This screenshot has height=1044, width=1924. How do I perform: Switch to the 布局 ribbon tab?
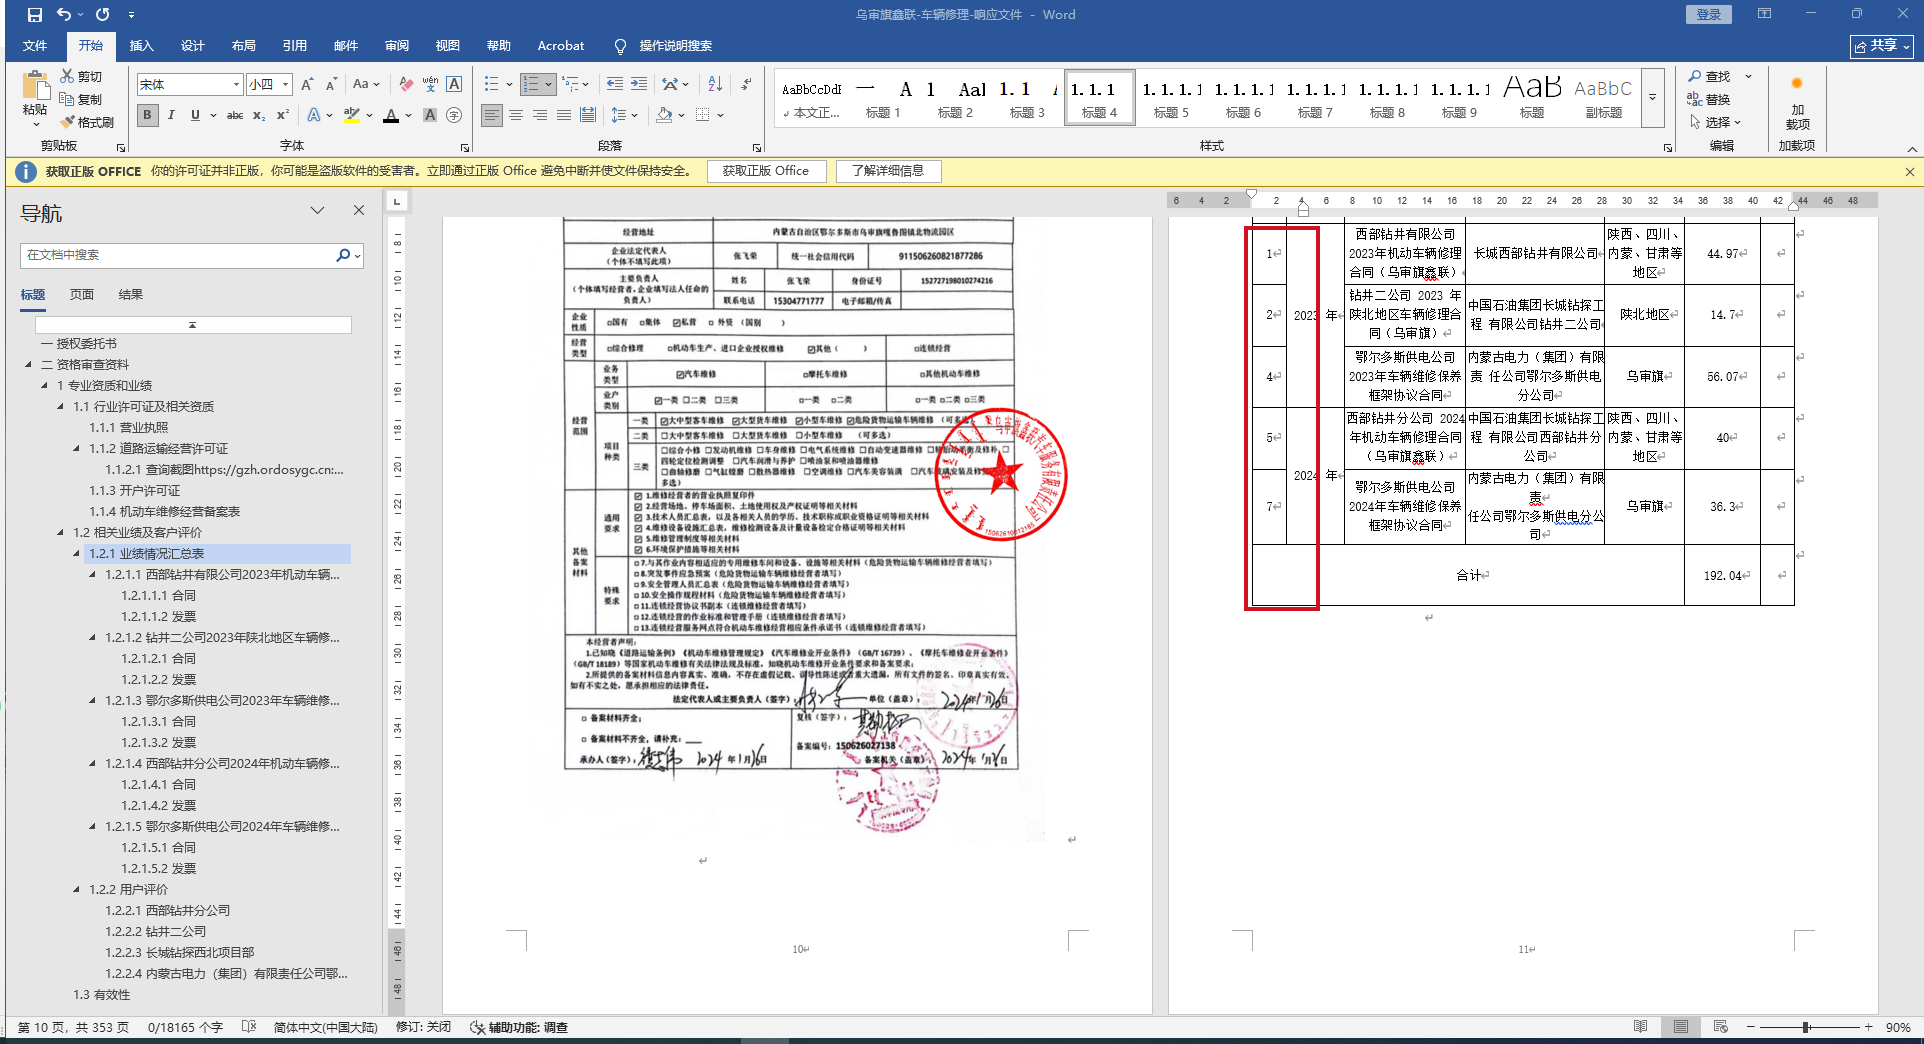tap(243, 46)
